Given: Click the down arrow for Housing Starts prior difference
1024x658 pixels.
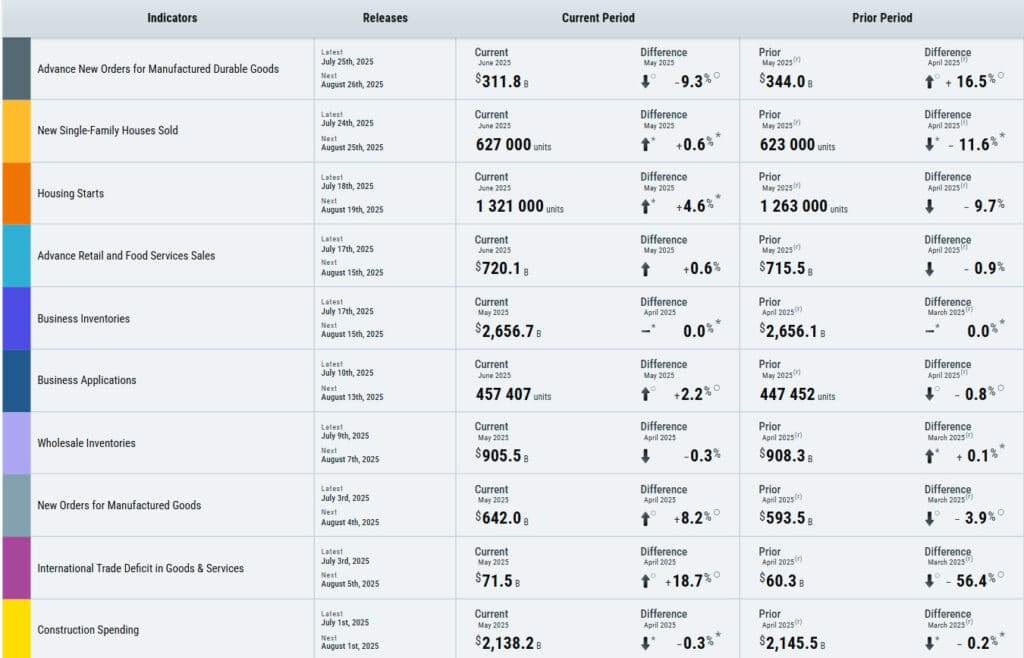Looking at the screenshot, I should coord(929,207).
